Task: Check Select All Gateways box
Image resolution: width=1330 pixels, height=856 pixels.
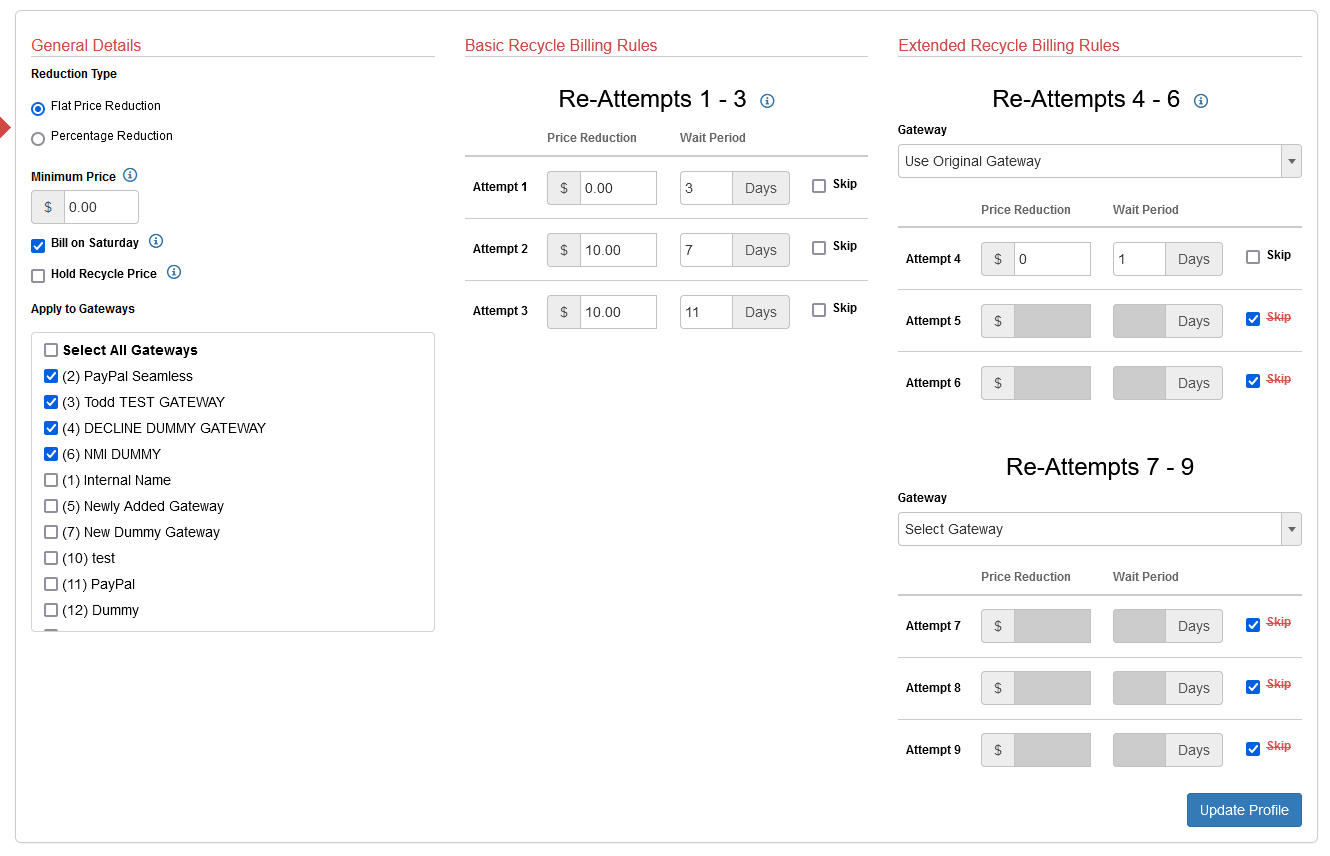Action: (x=51, y=350)
